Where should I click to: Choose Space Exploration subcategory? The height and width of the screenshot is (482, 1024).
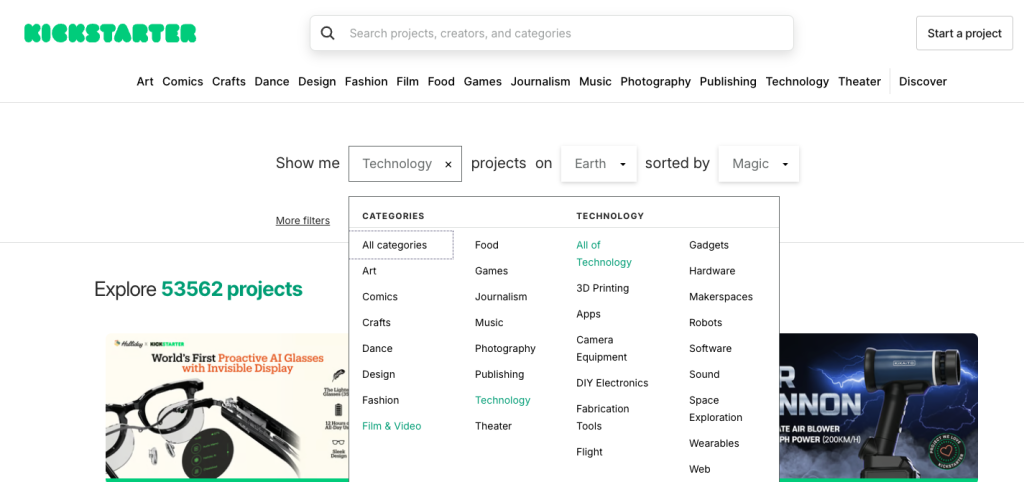click(x=716, y=409)
